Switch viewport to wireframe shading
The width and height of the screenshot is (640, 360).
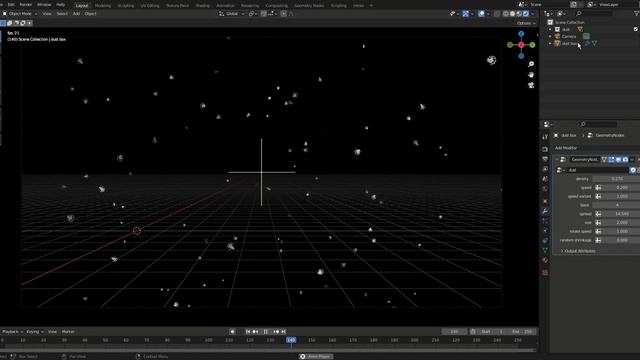(506, 13)
